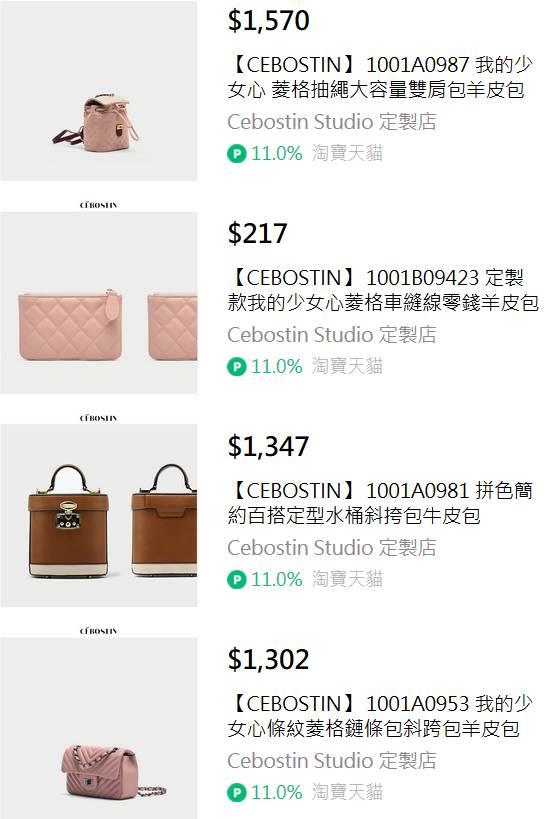Click the $1,302 price label
This screenshot has width=553, height=819.
268,659
